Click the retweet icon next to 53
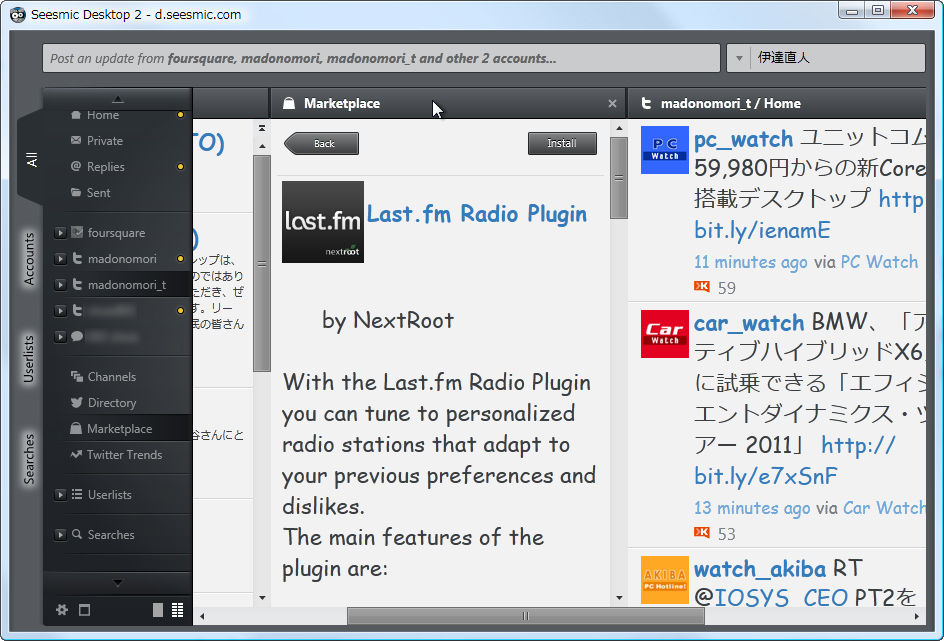944x641 pixels. [x=702, y=532]
